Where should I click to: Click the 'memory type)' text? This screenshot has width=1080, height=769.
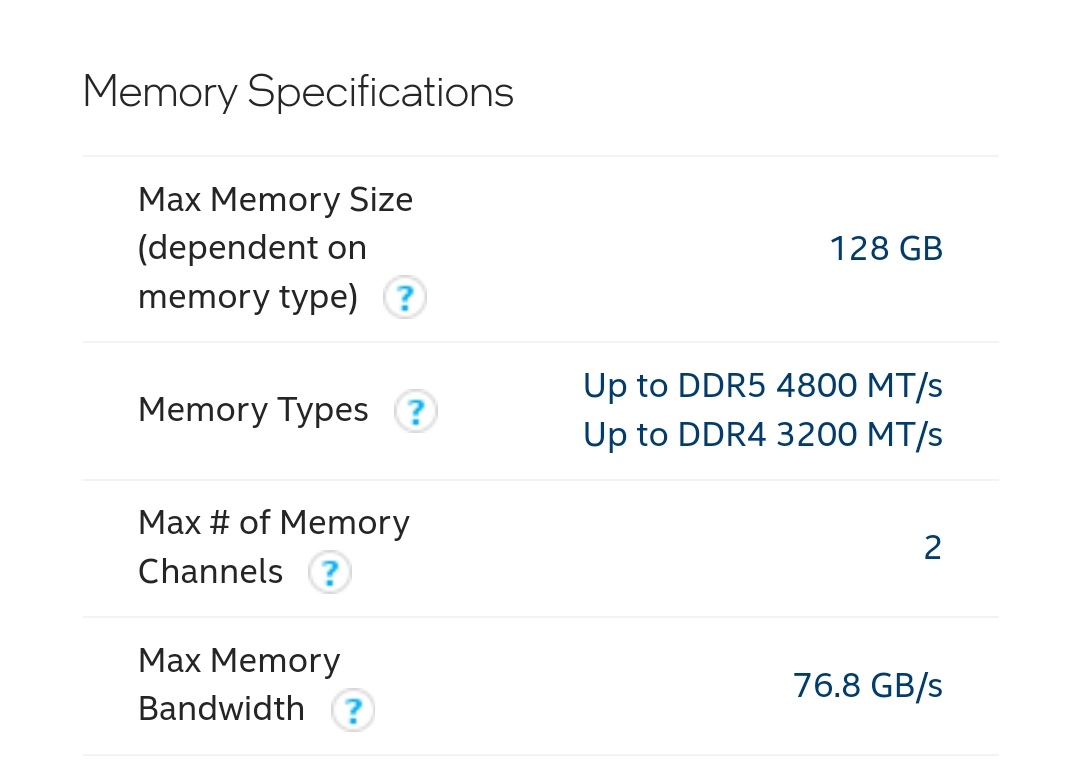[x=248, y=297]
